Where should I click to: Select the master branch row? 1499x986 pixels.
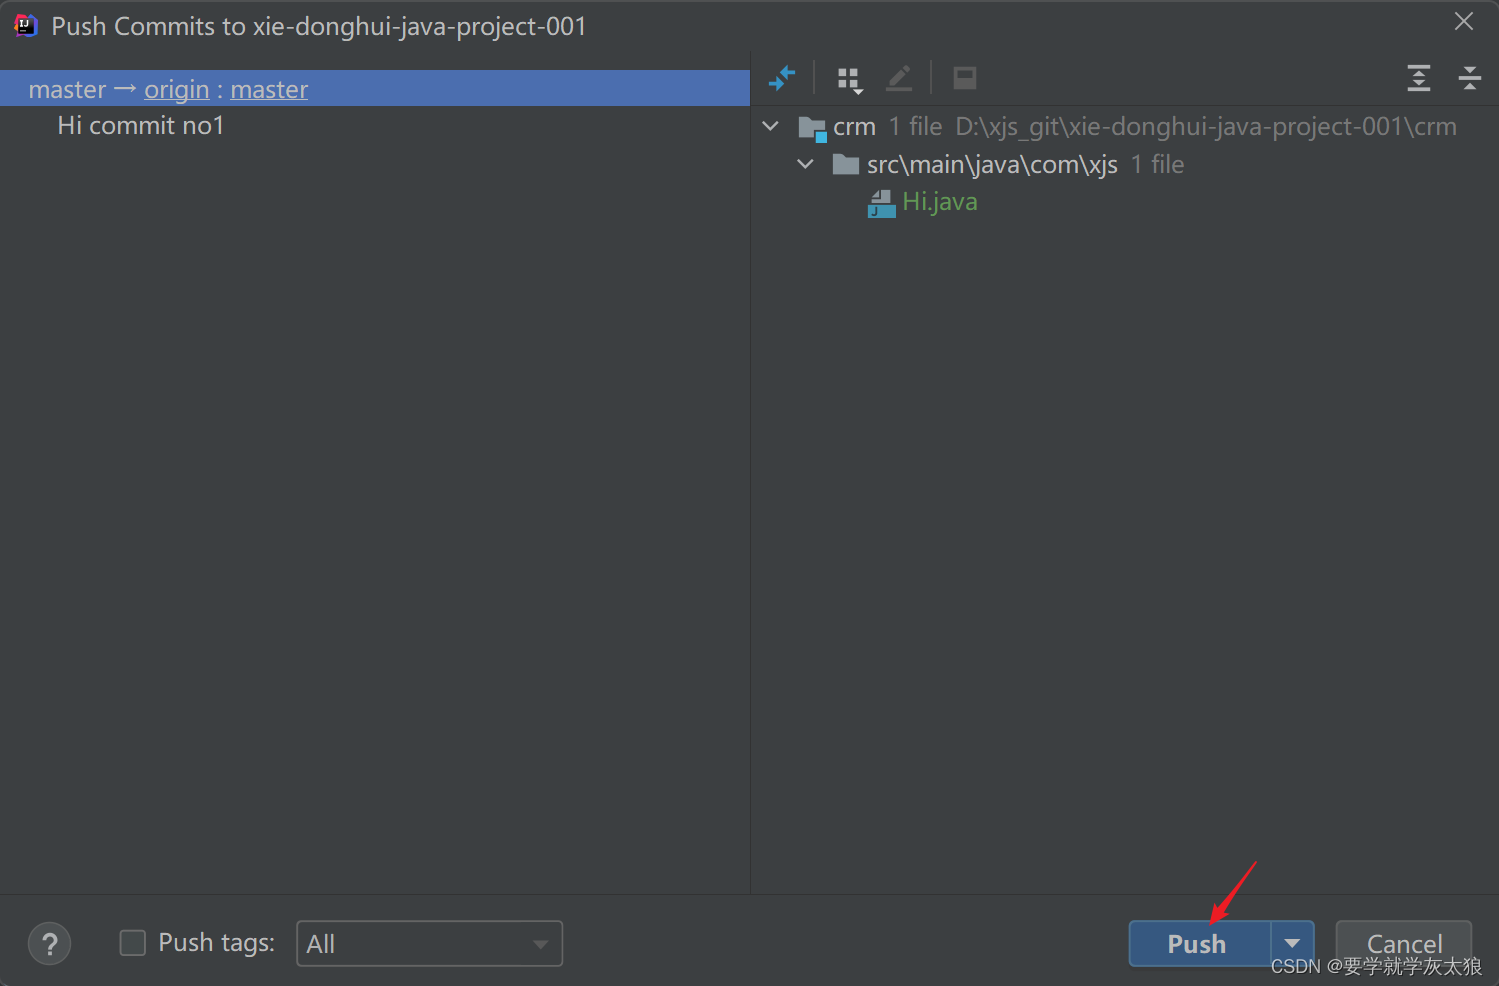click(x=375, y=88)
